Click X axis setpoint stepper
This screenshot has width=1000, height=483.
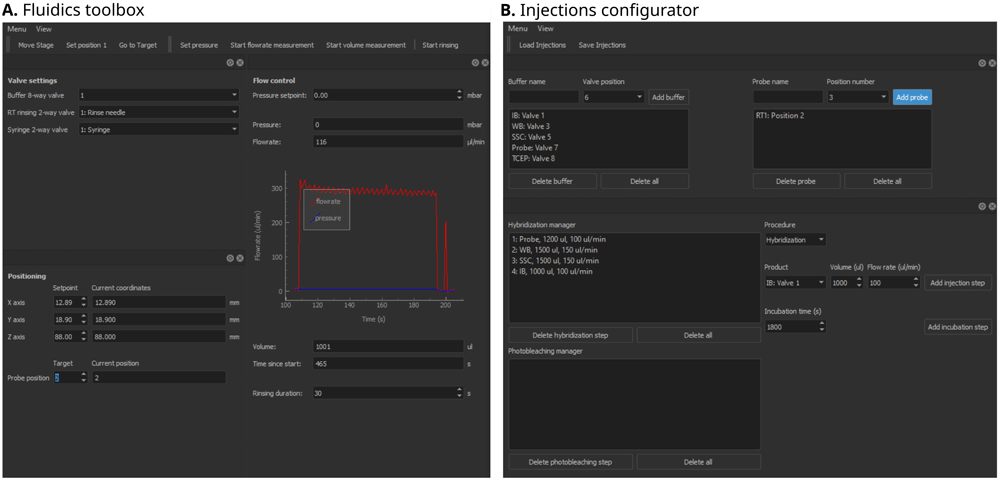[83, 302]
